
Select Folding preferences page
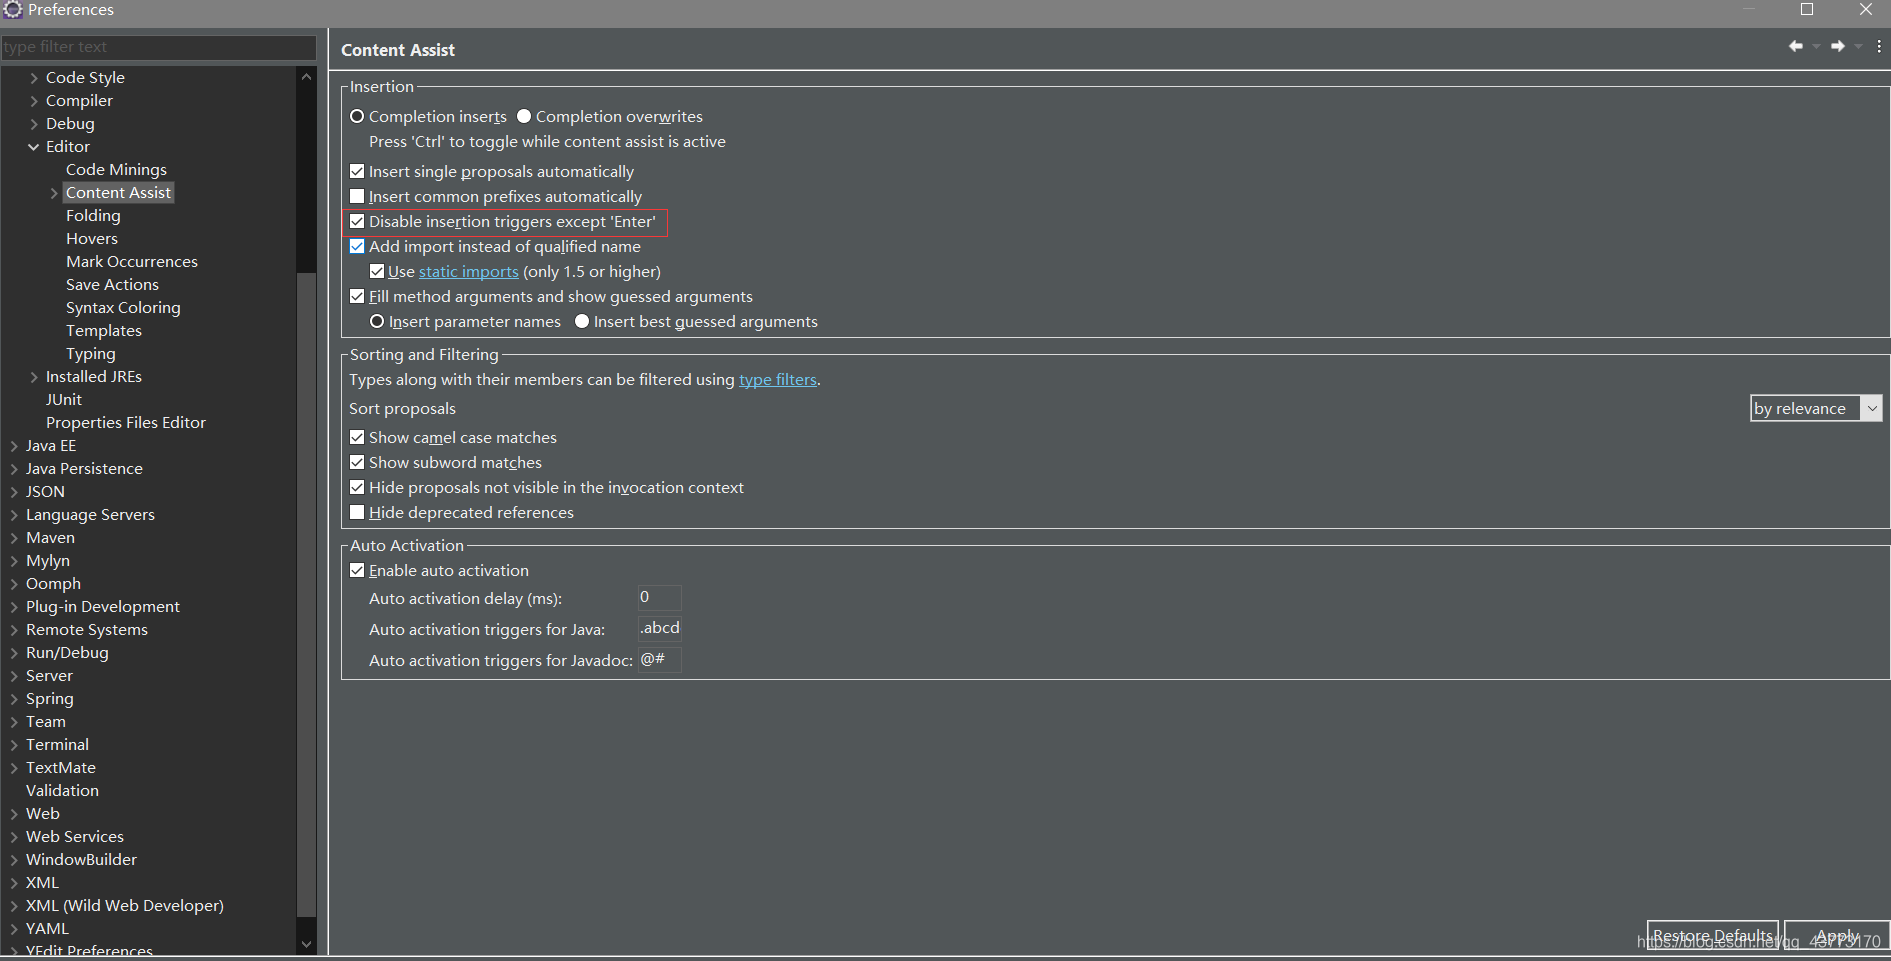click(93, 215)
